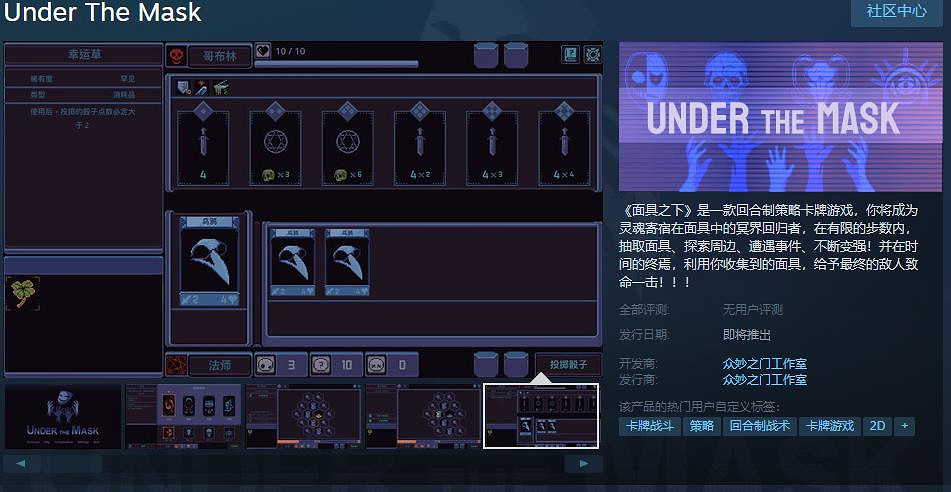Select the 回合制战术 tag
The image size is (951, 492).
[x=759, y=426]
